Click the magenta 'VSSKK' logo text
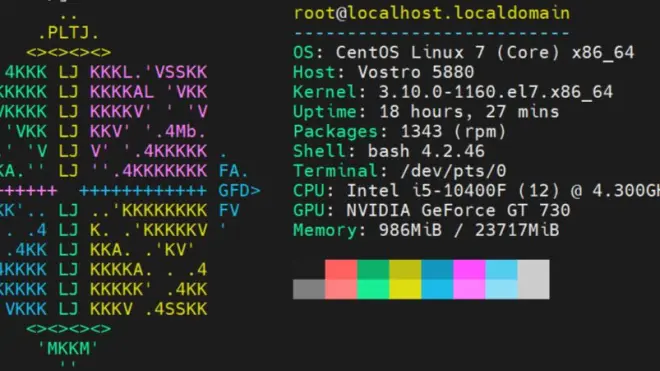The width and height of the screenshot is (660, 371). (181, 72)
